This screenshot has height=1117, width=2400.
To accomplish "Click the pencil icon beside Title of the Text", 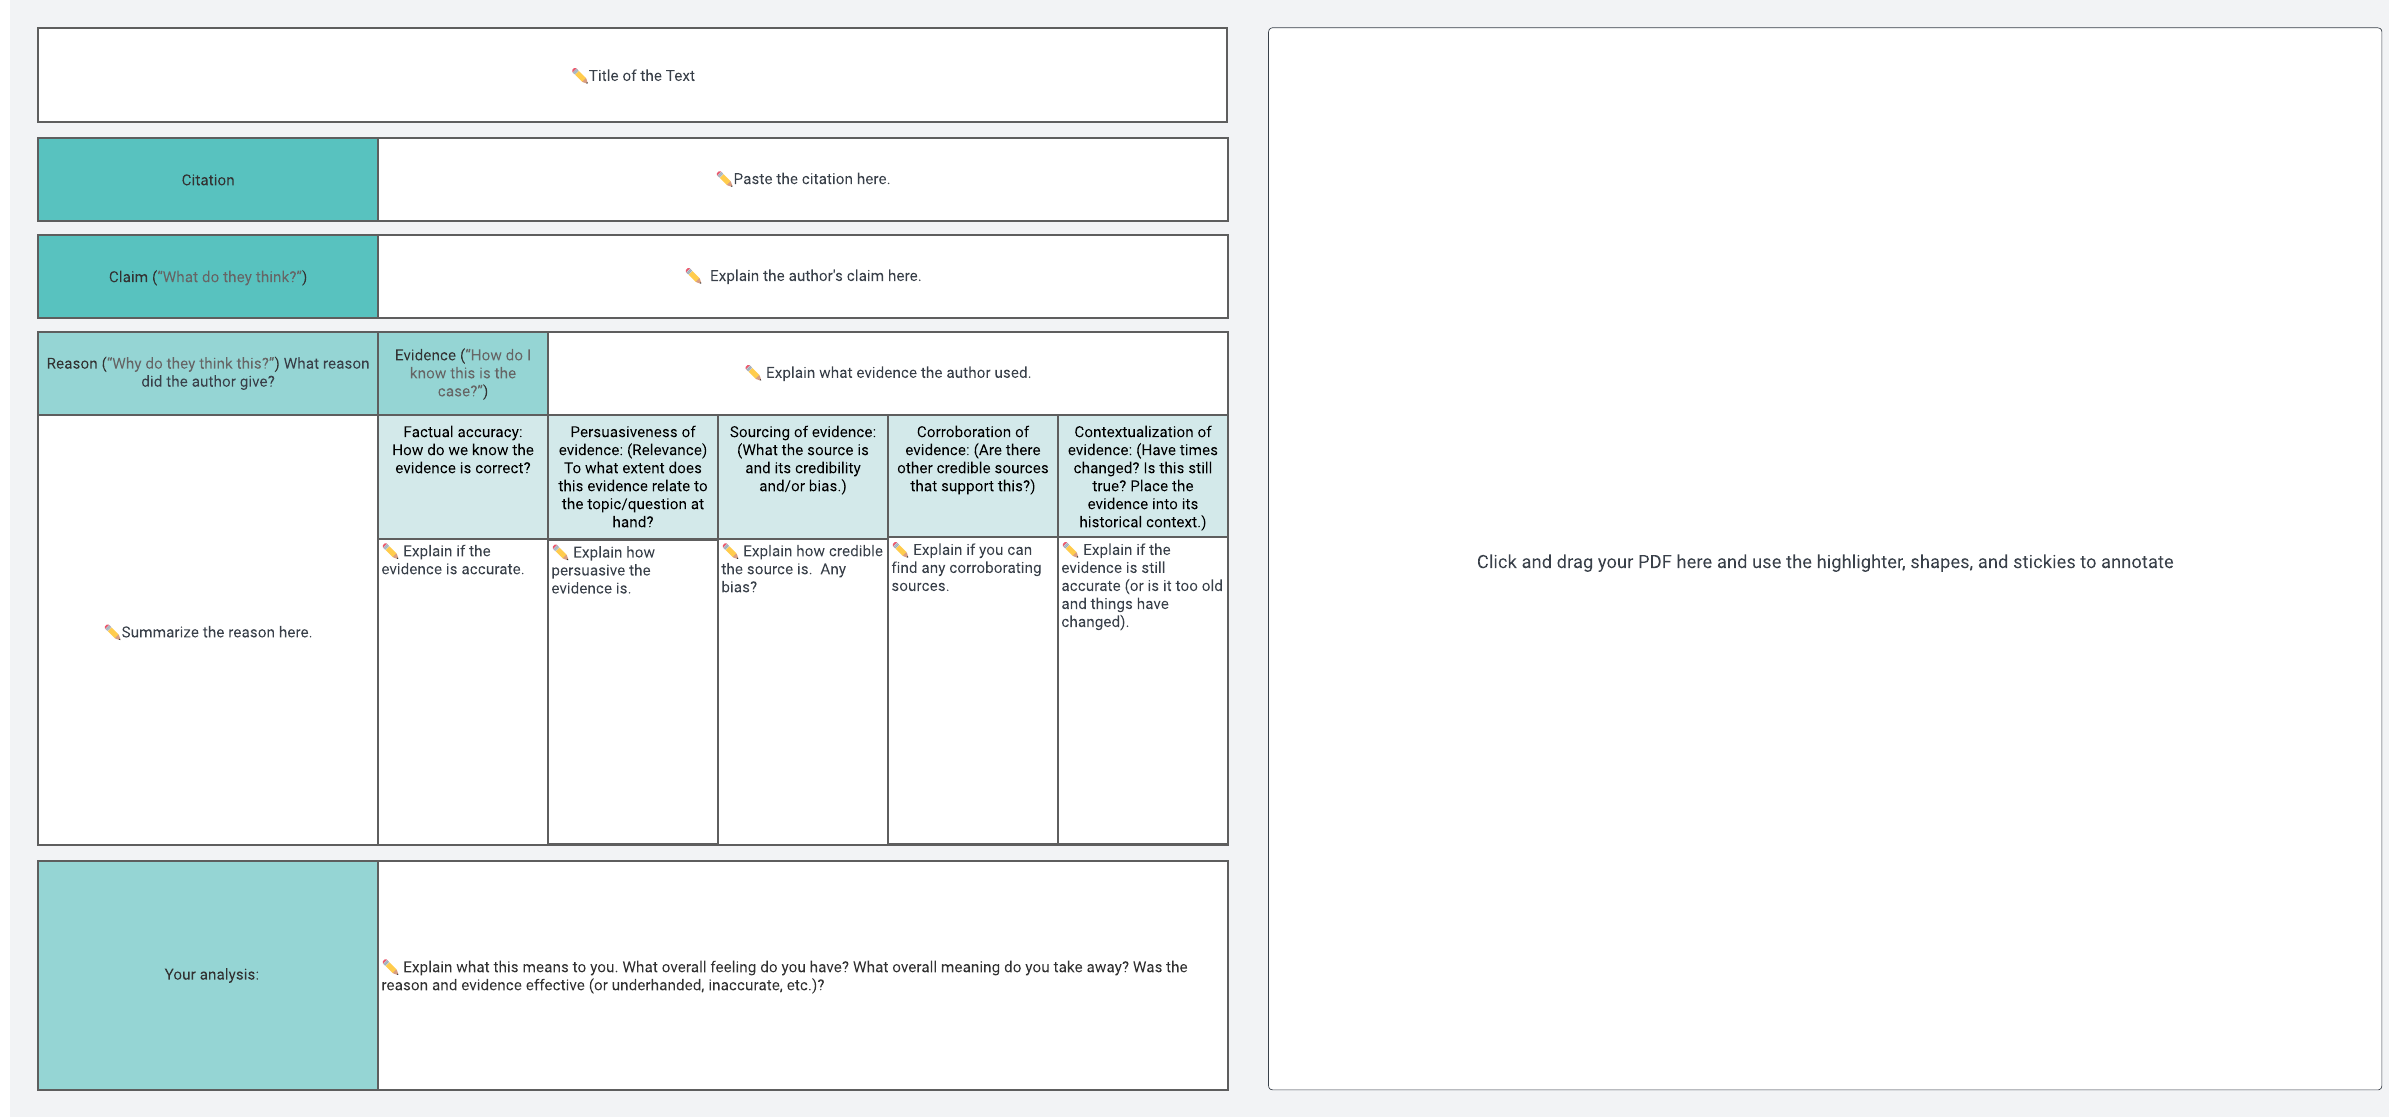I will click(579, 76).
